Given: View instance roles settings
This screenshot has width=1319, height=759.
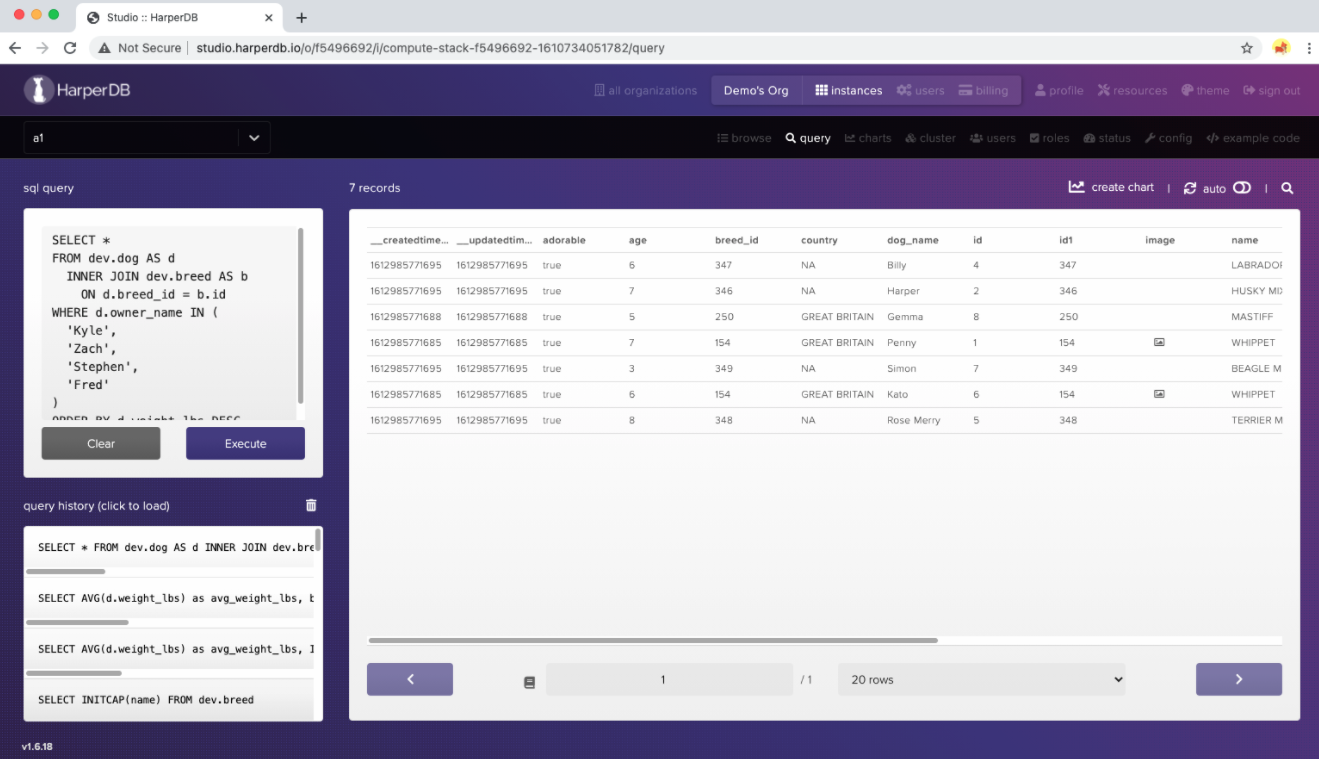Looking at the screenshot, I should [1049, 138].
